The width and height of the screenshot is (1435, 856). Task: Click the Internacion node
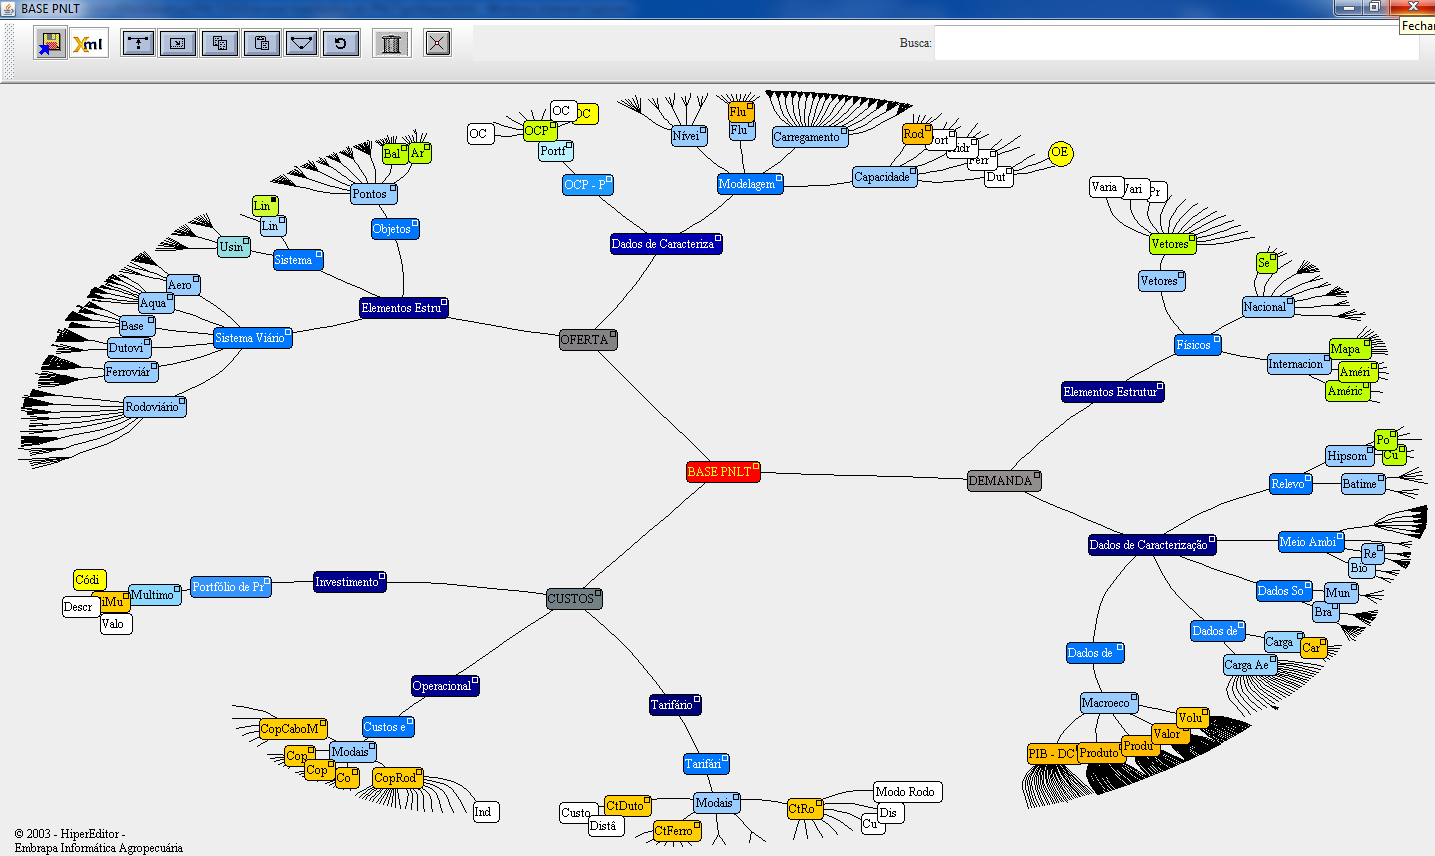pyautogui.click(x=1300, y=364)
